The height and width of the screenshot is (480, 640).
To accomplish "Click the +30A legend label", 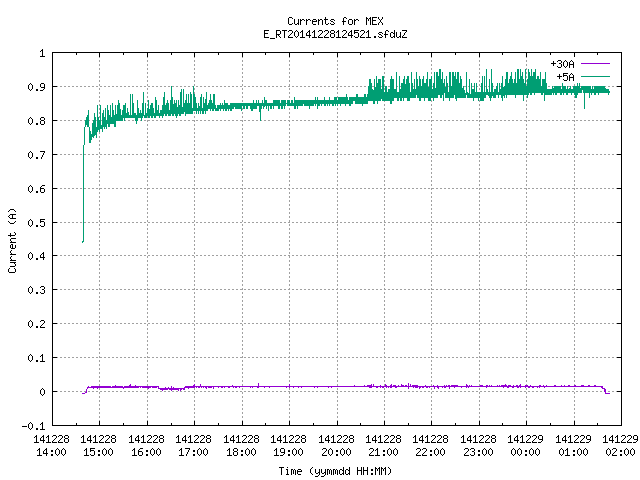I will click(562, 64).
